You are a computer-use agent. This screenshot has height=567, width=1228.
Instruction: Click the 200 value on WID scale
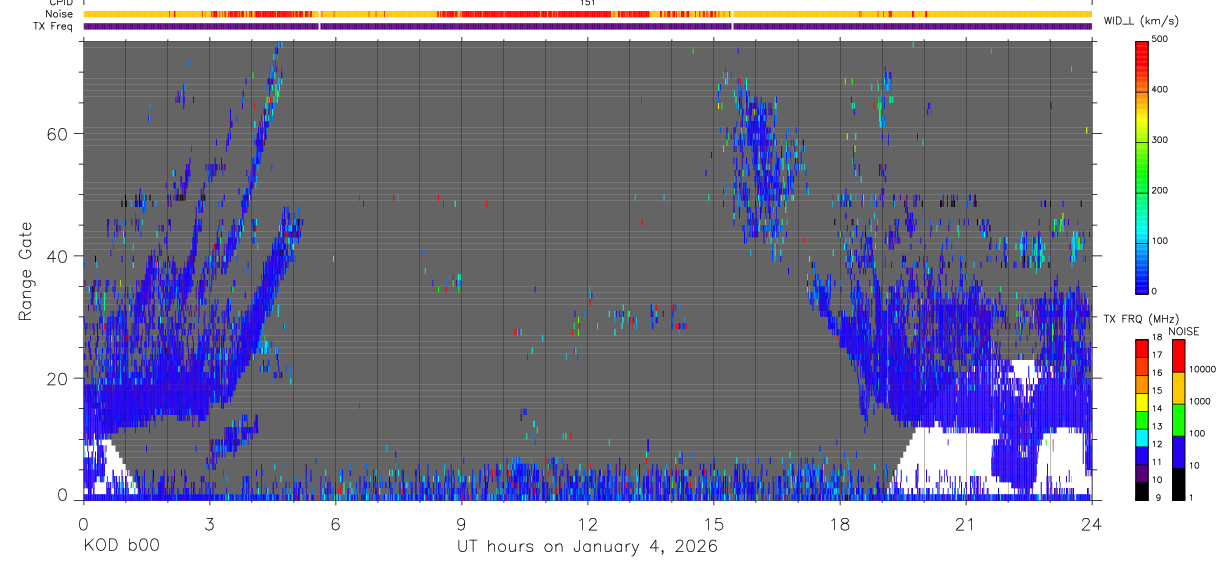coord(1160,190)
